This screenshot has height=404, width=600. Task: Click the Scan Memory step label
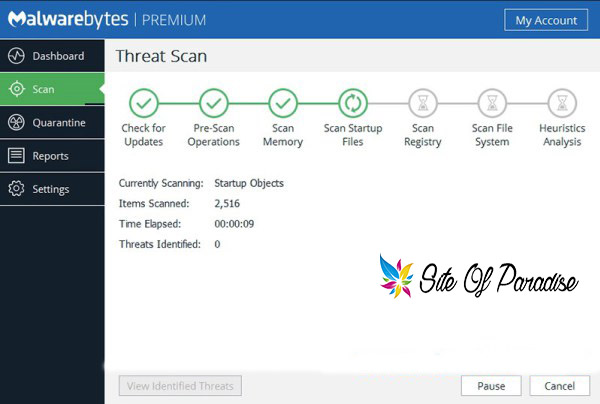pyautogui.click(x=283, y=135)
